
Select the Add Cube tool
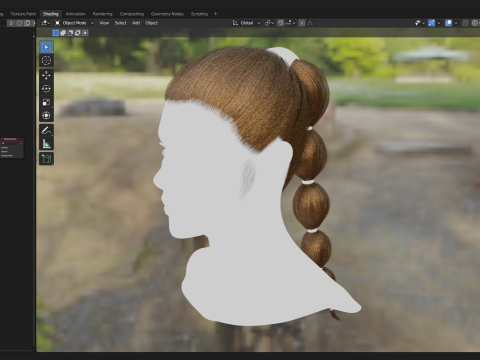coord(46,159)
